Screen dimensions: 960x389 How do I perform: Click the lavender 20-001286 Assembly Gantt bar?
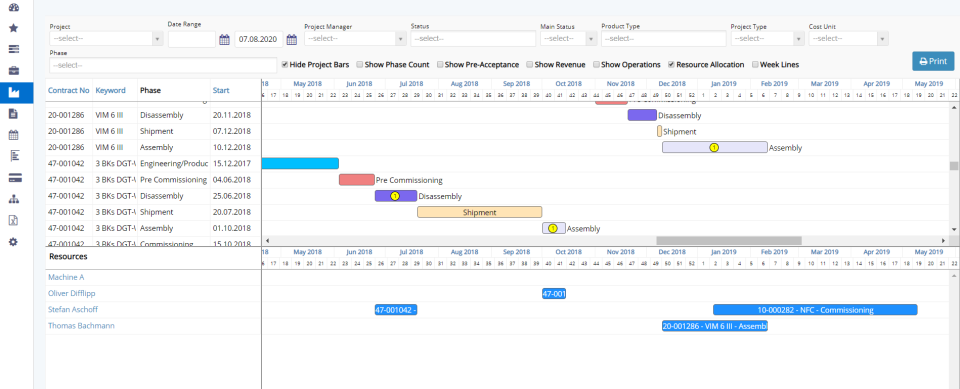point(714,148)
